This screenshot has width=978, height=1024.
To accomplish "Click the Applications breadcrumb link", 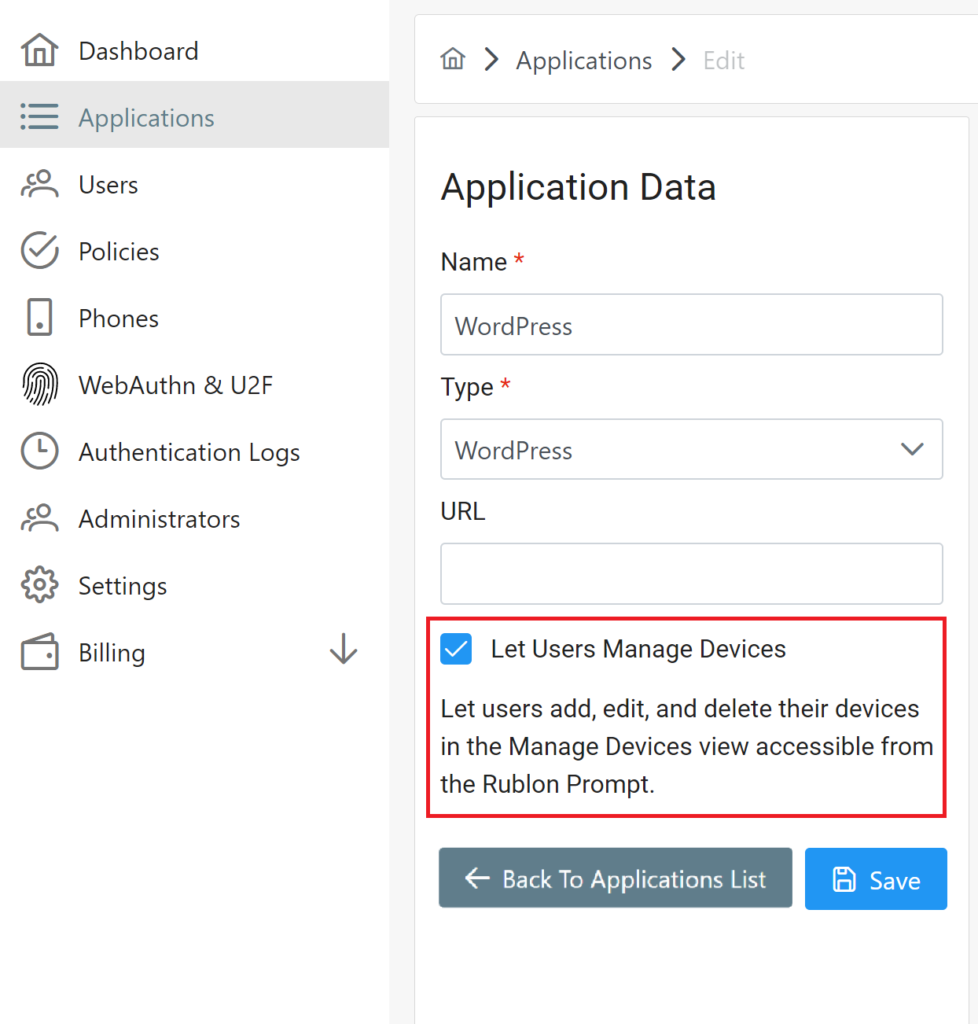I will pyautogui.click(x=583, y=60).
